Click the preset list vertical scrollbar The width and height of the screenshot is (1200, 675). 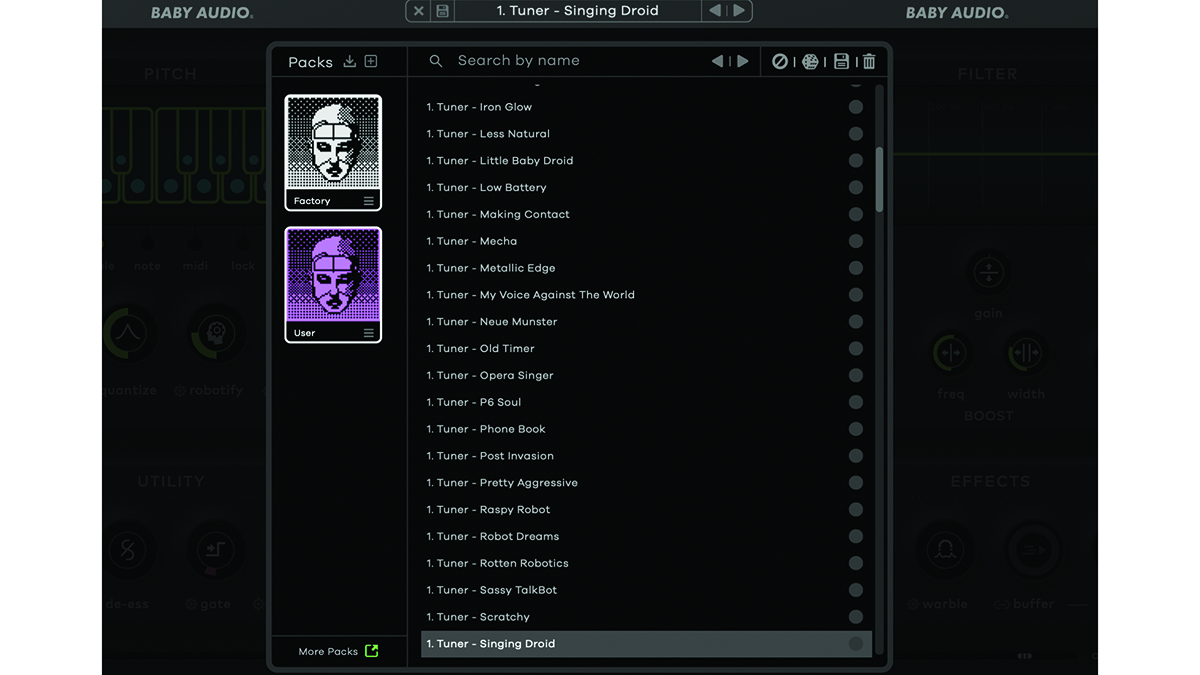click(x=880, y=180)
